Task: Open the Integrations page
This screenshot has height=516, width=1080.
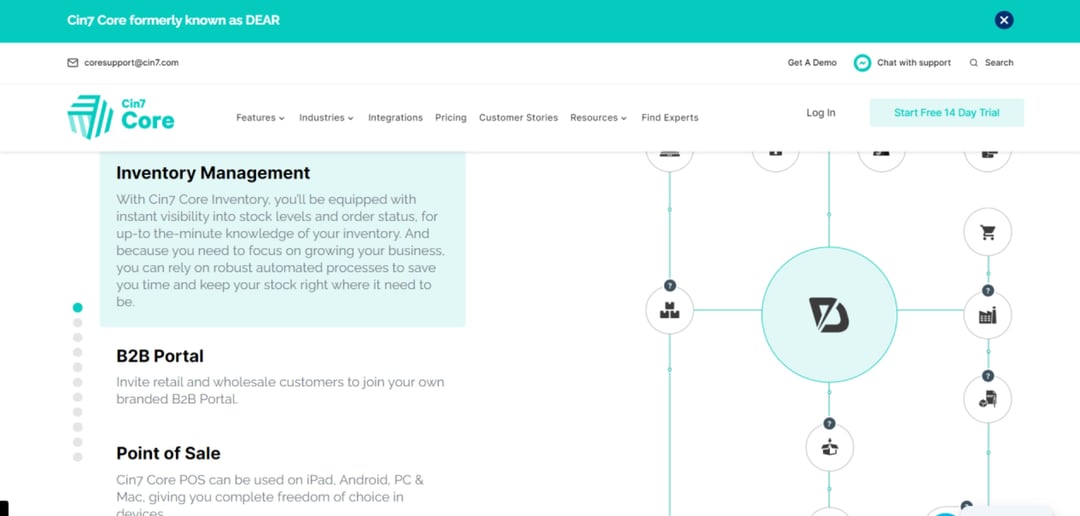Action: [395, 118]
